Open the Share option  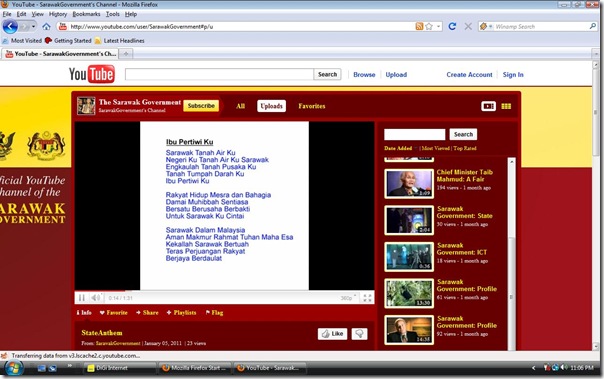(147, 313)
